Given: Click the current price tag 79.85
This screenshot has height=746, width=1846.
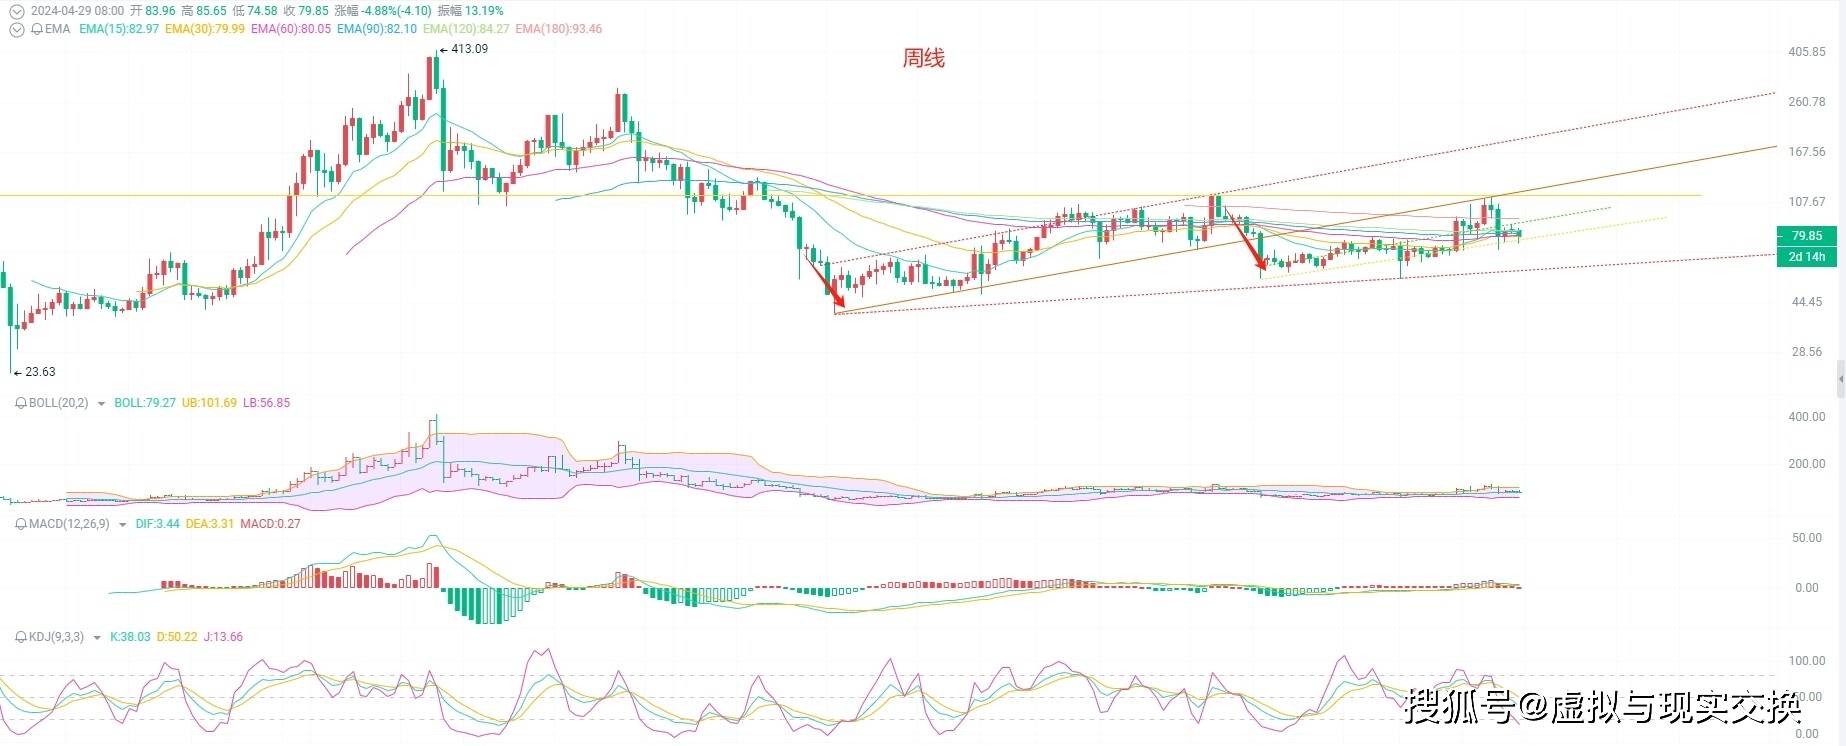Looking at the screenshot, I should (x=1806, y=236).
